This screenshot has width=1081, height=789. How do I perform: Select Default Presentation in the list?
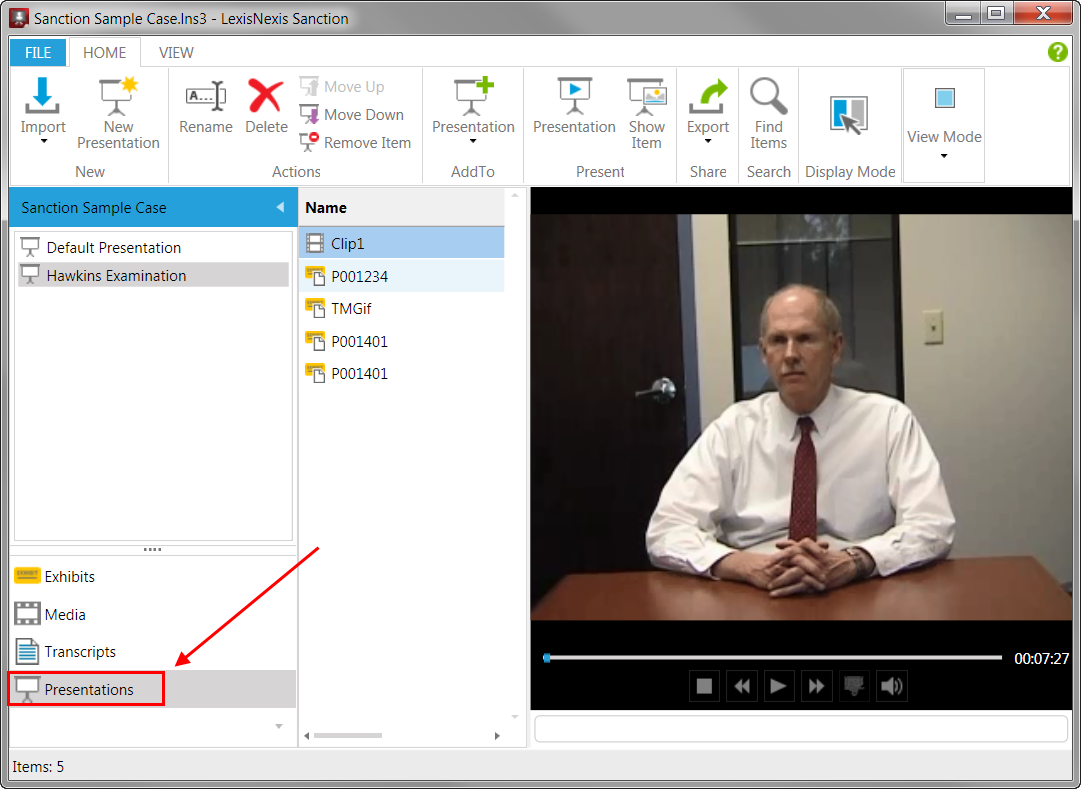coord(153,247)
